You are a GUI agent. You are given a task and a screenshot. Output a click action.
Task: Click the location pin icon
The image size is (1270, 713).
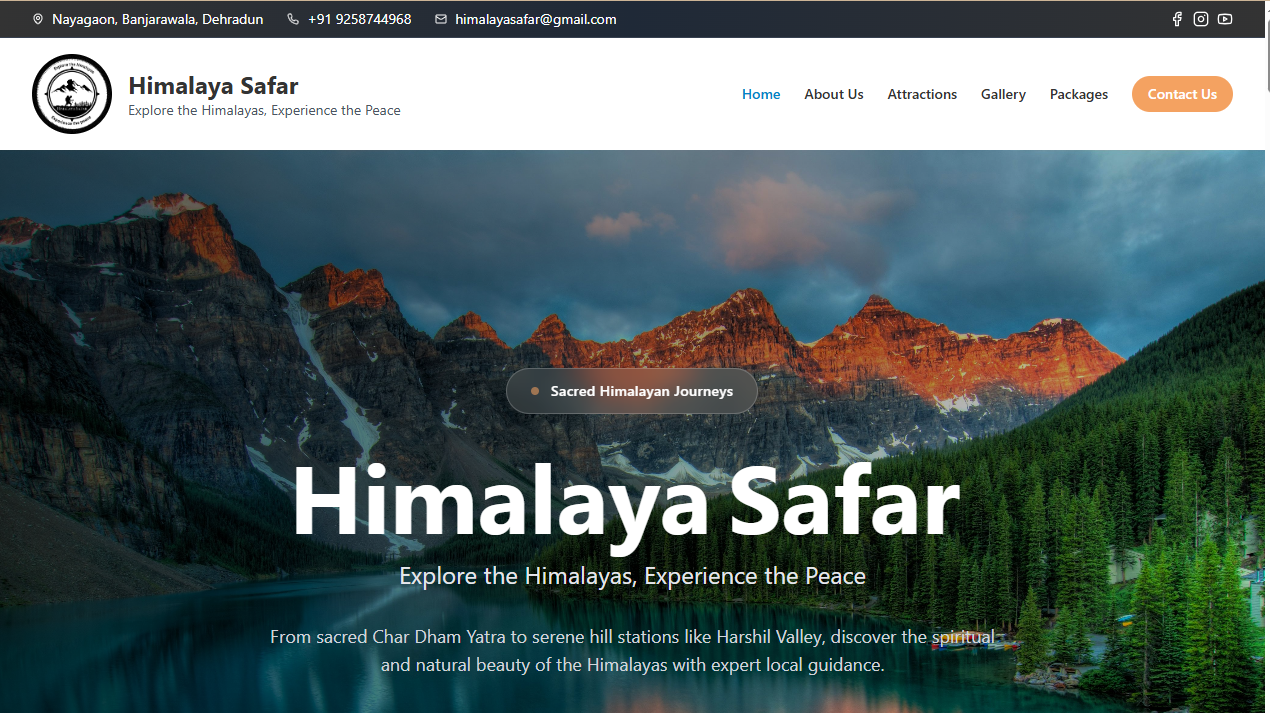point(38,19)
